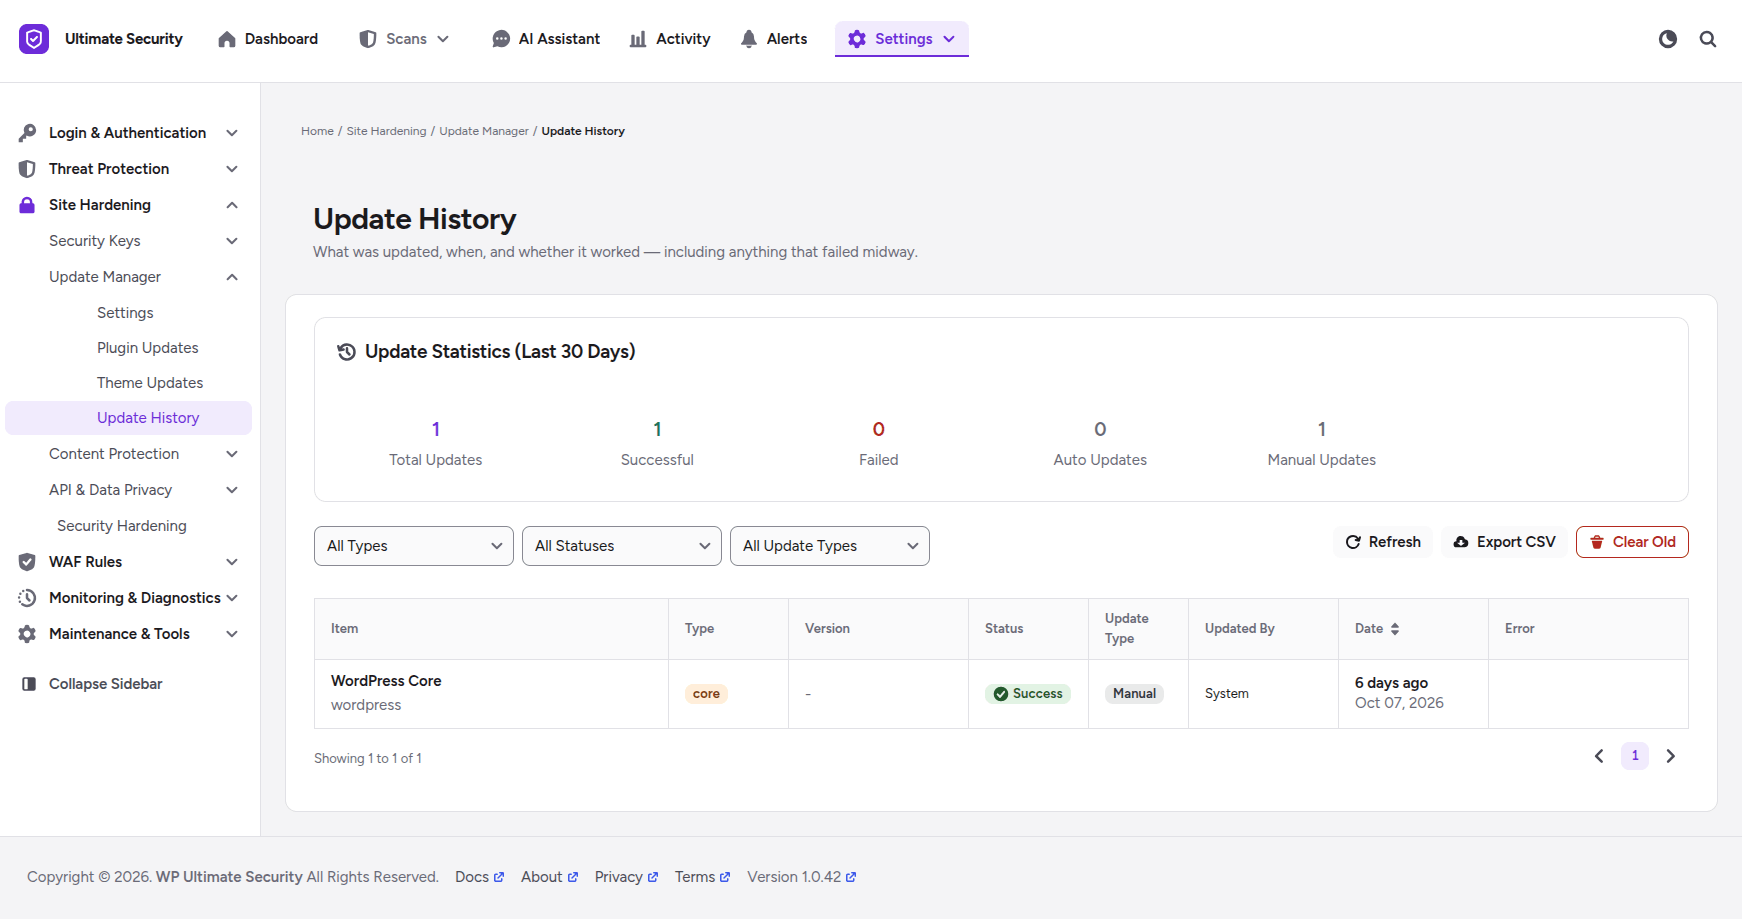Click the Threat Protection shield icon
The width and height of the screenshot is (1742, 919).
pos(27,169)
